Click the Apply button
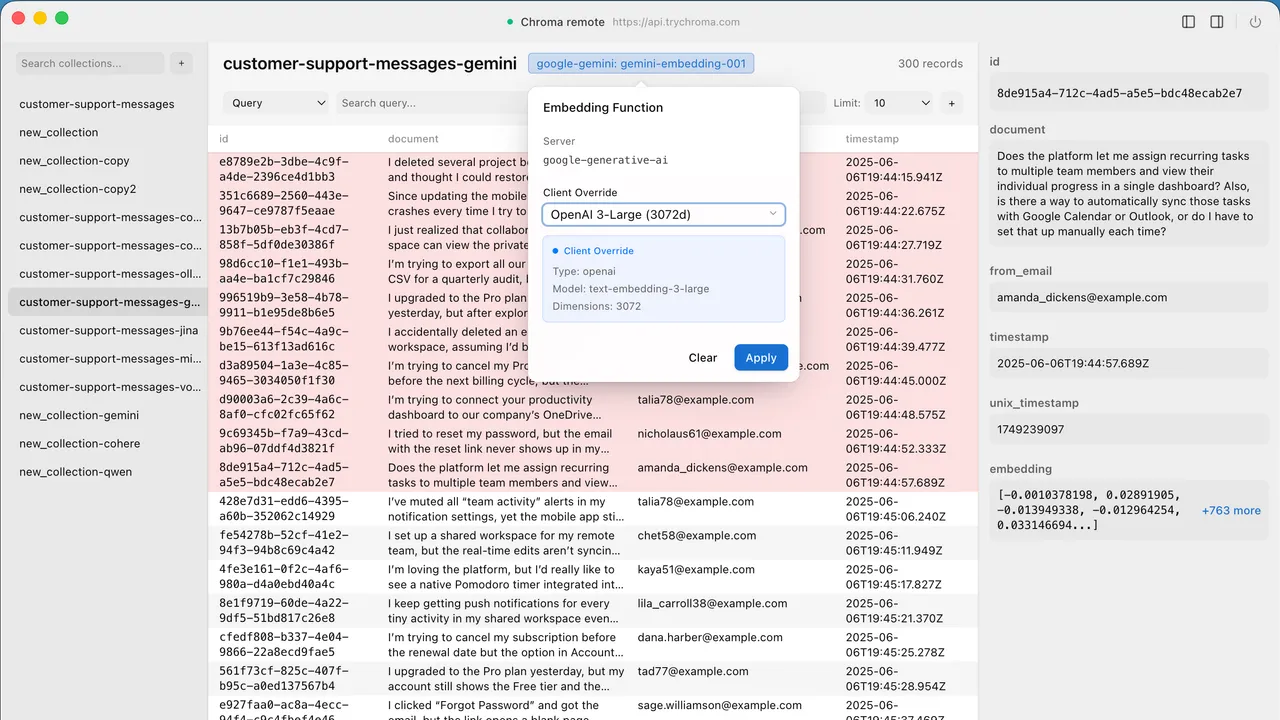The image size is (1280, 720). [761, 358]
